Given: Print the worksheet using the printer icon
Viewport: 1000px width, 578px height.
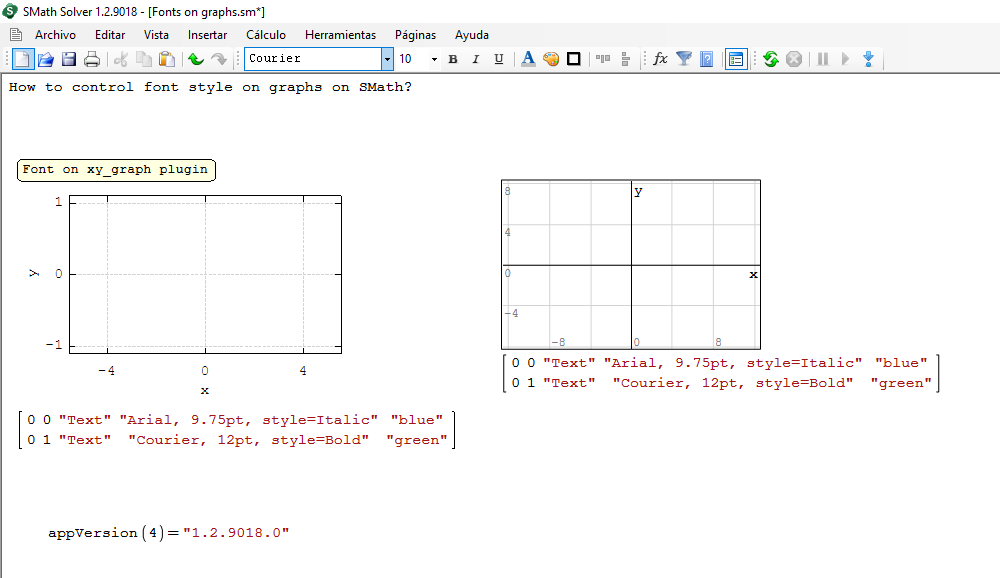Looking at the screenshot, I should pos(92,59).
